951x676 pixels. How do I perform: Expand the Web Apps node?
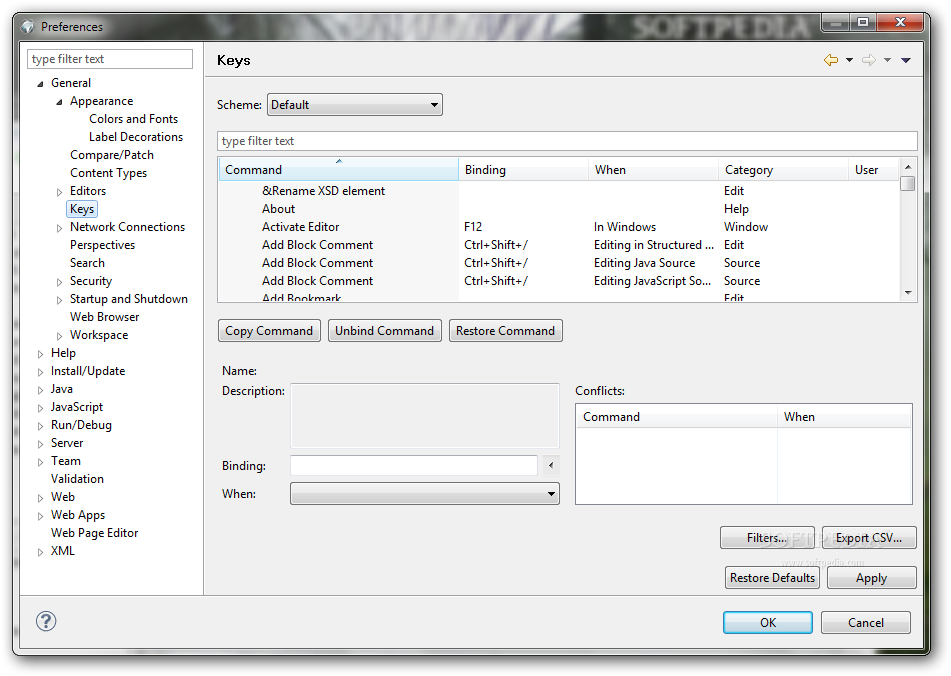tap(40, 517)
